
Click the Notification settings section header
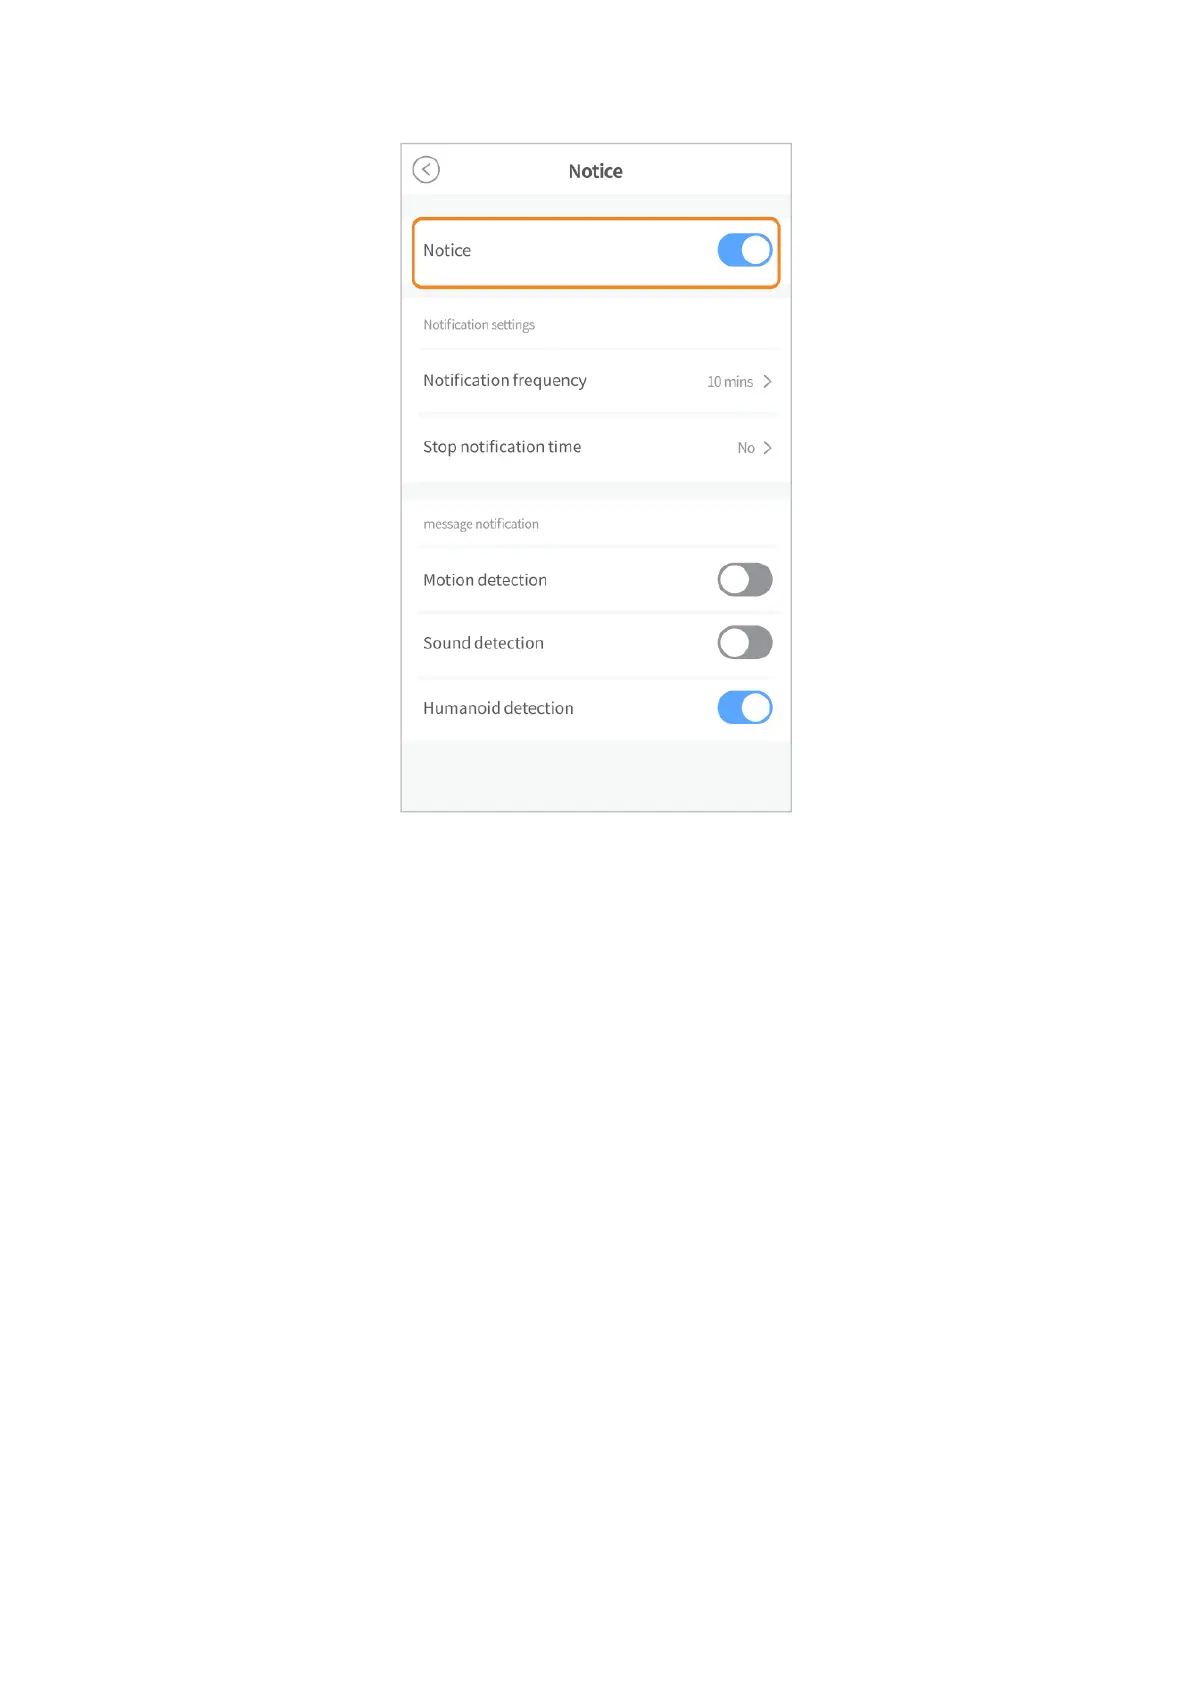(x=479, y=325)
